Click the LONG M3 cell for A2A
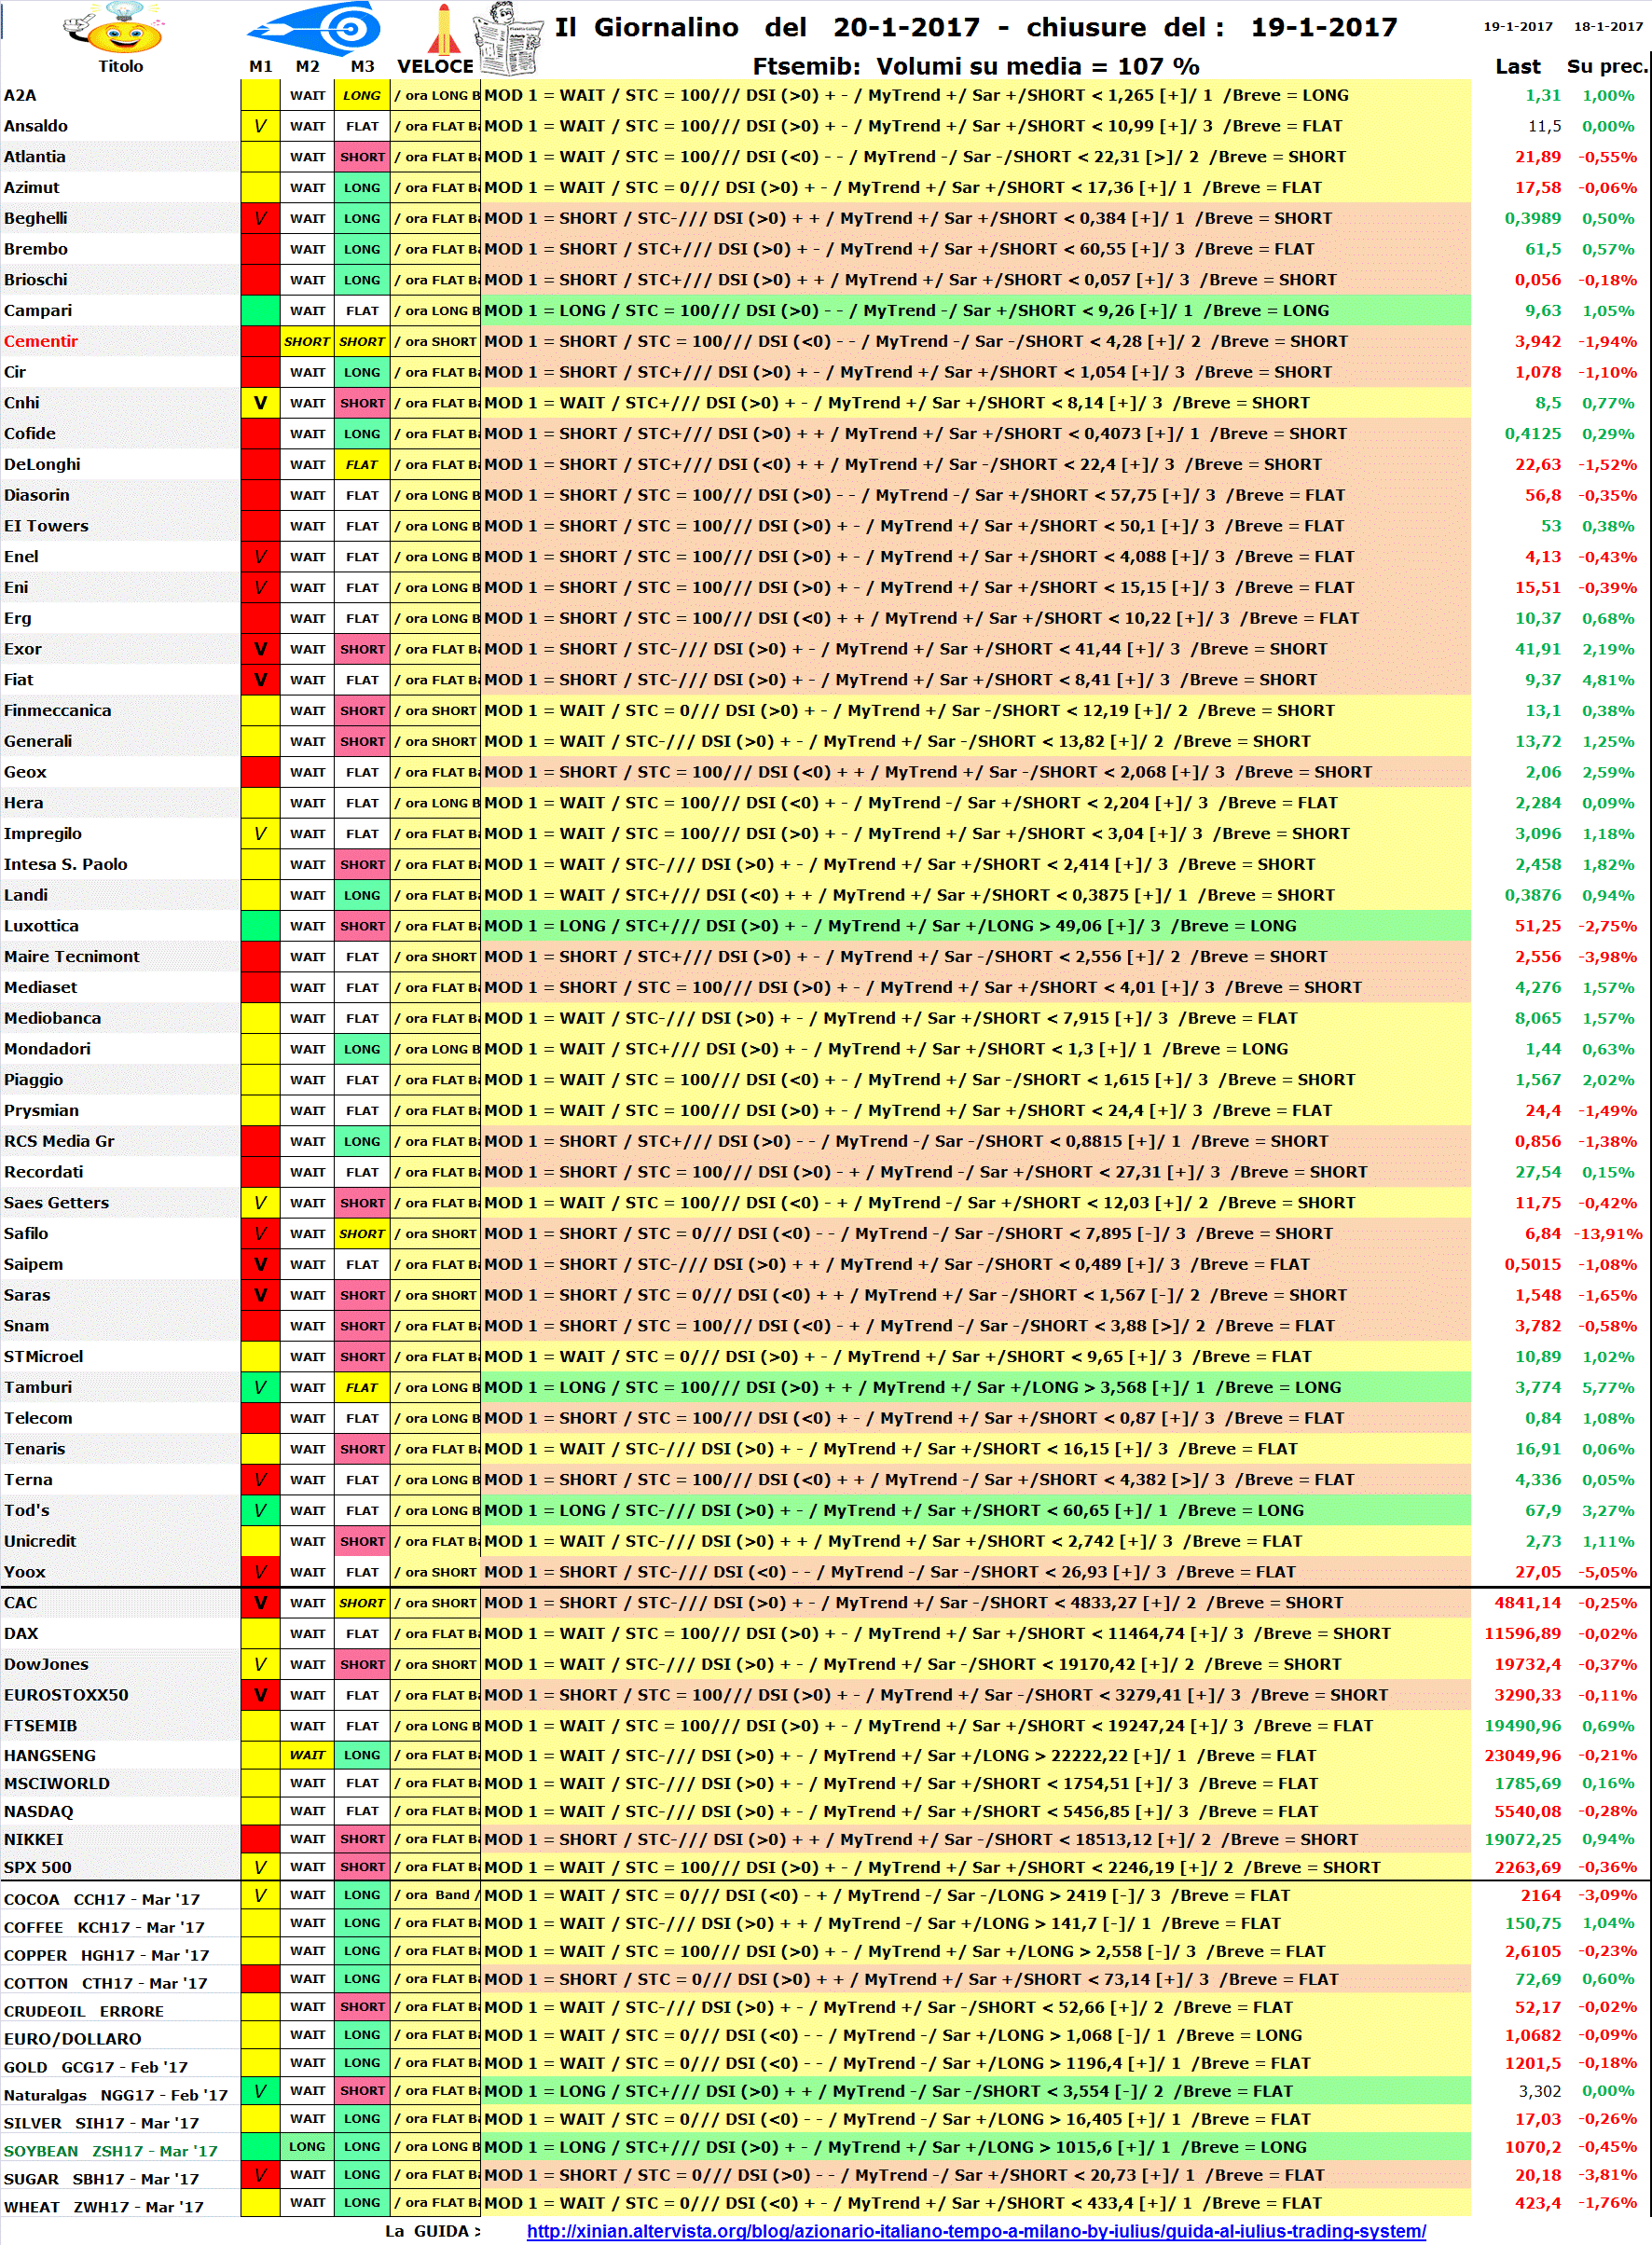 (362, 95)
